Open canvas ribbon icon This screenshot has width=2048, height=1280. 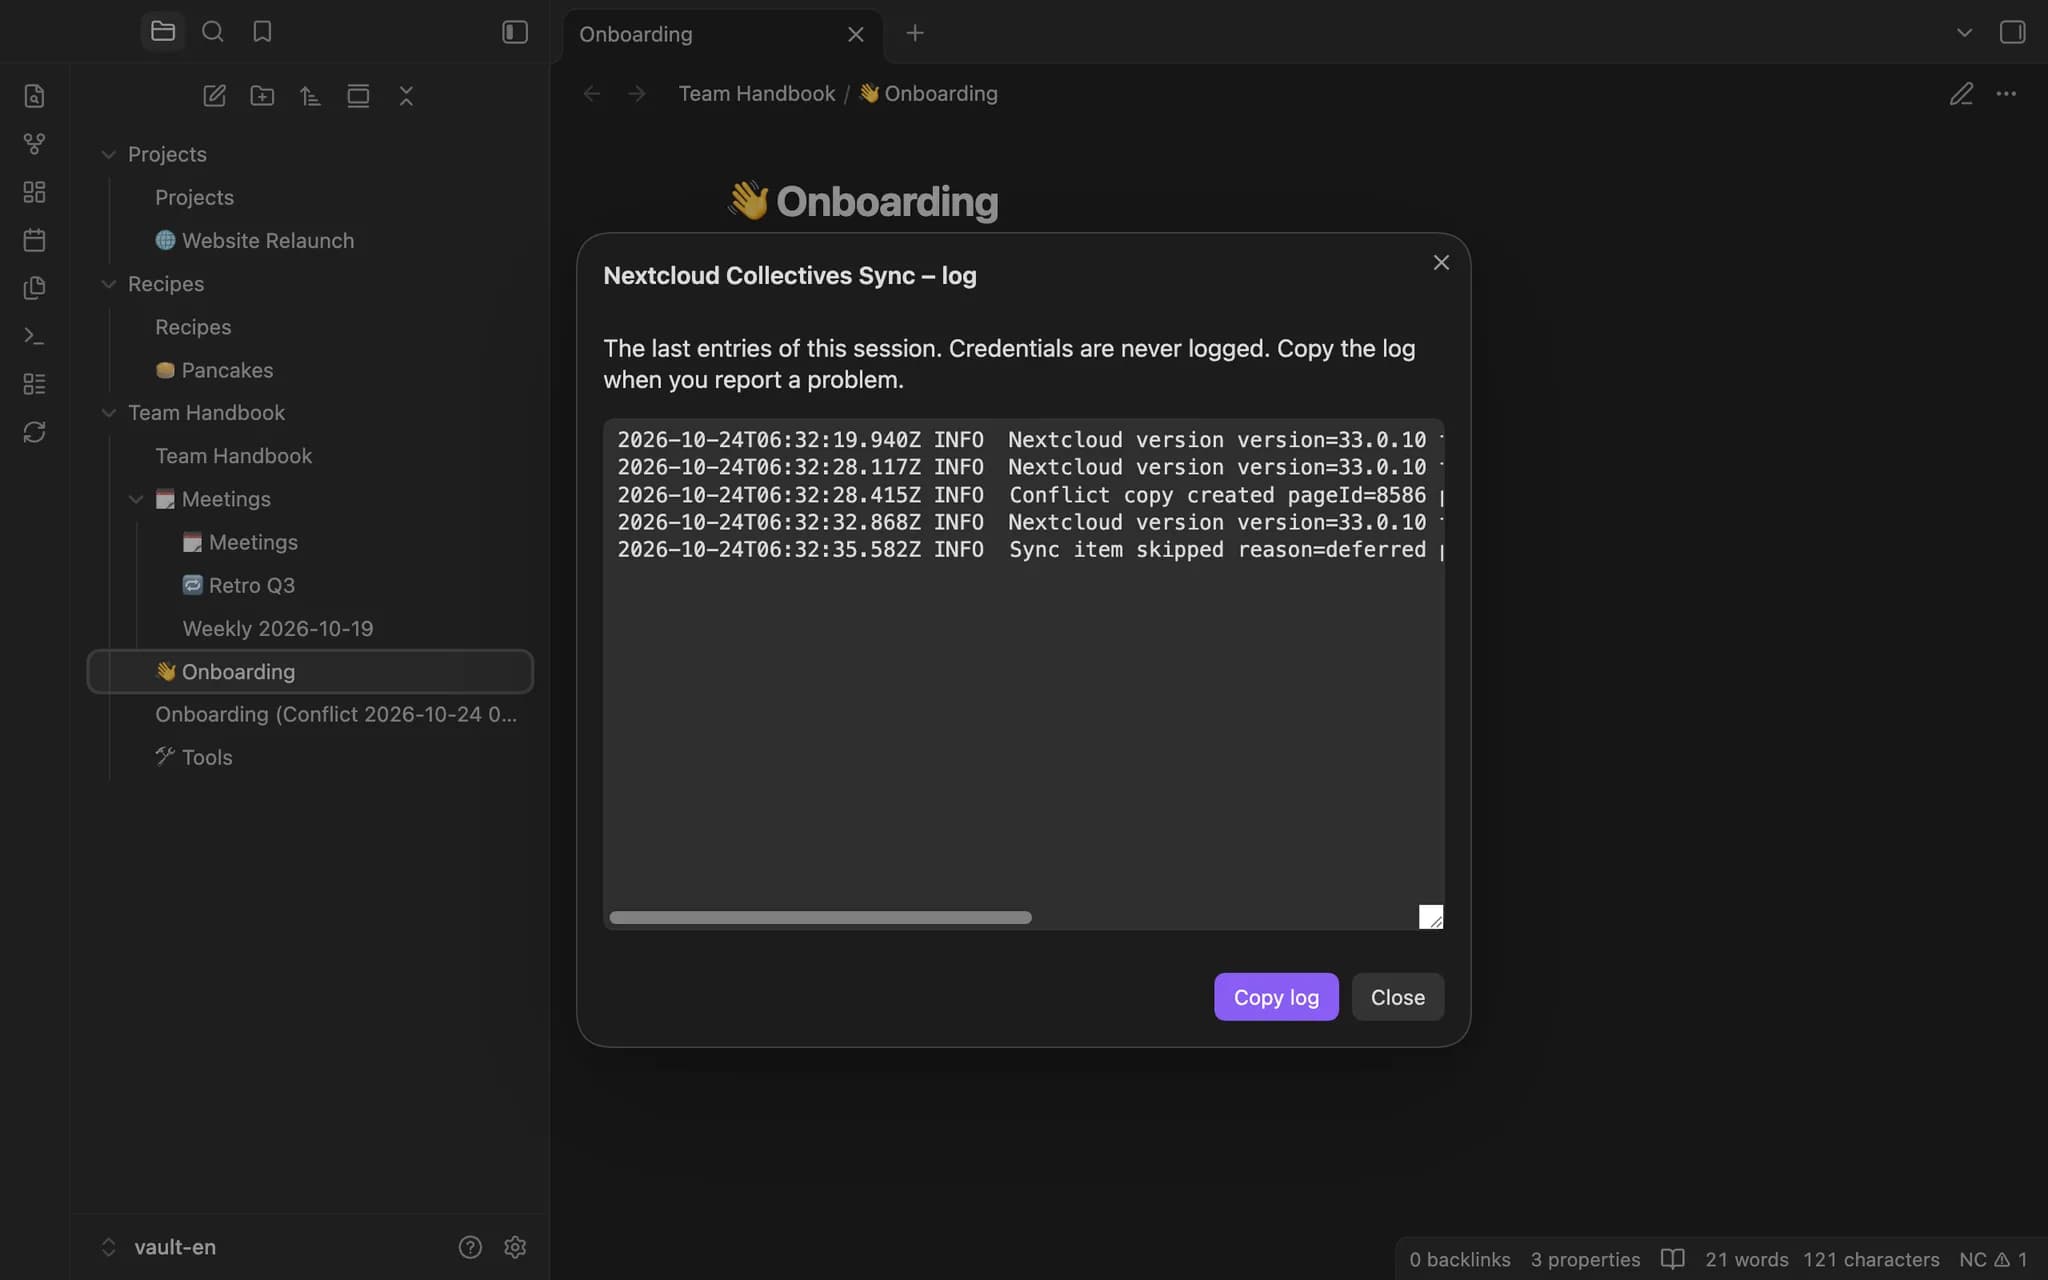click(34, 192)
